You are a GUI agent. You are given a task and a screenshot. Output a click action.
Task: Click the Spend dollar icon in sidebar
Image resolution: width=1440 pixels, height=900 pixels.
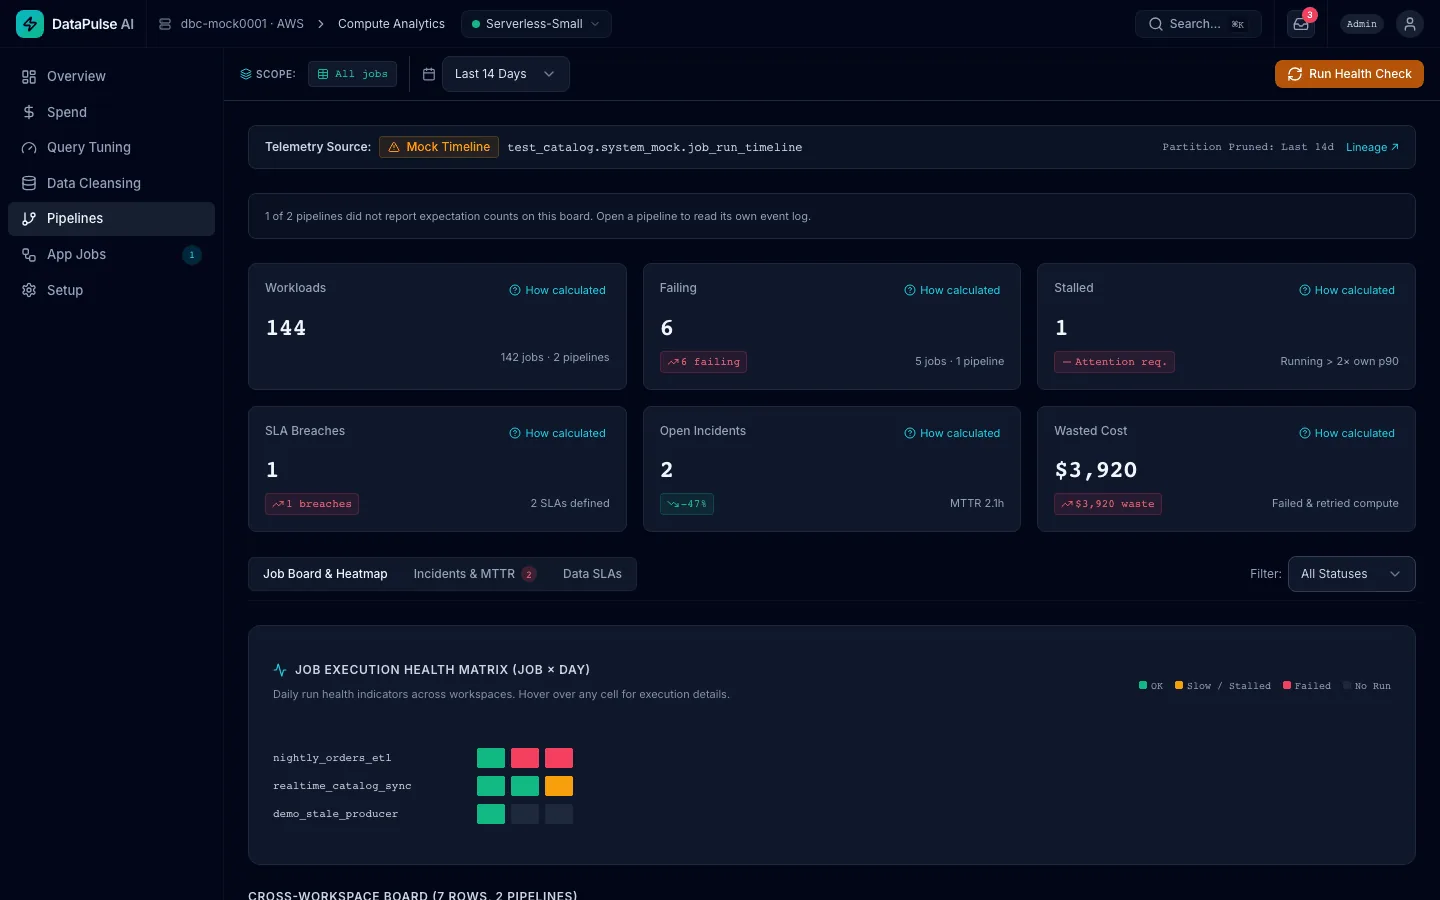[29, 112]
